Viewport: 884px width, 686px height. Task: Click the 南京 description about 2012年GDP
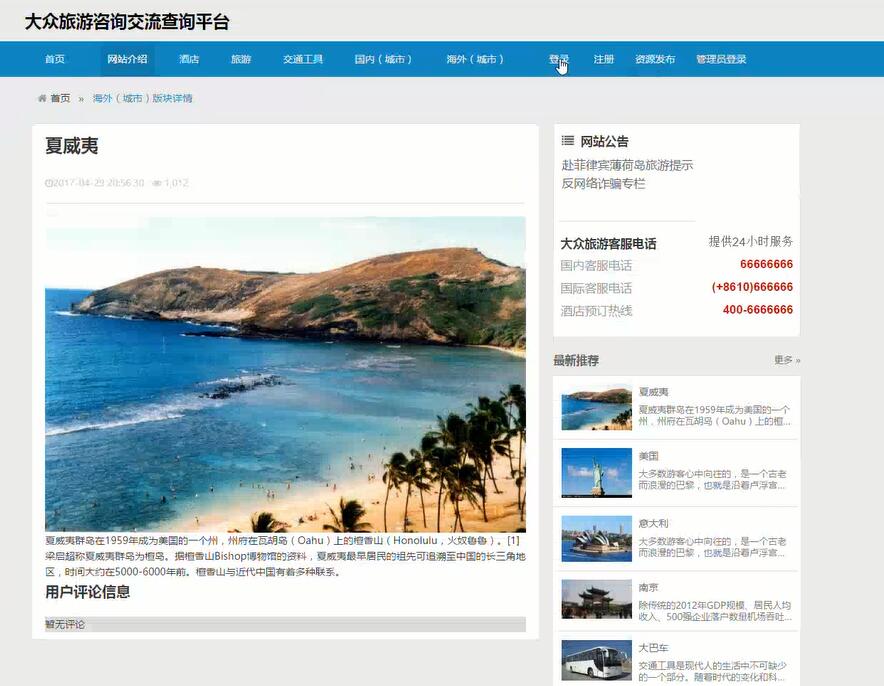pos(715,611)
